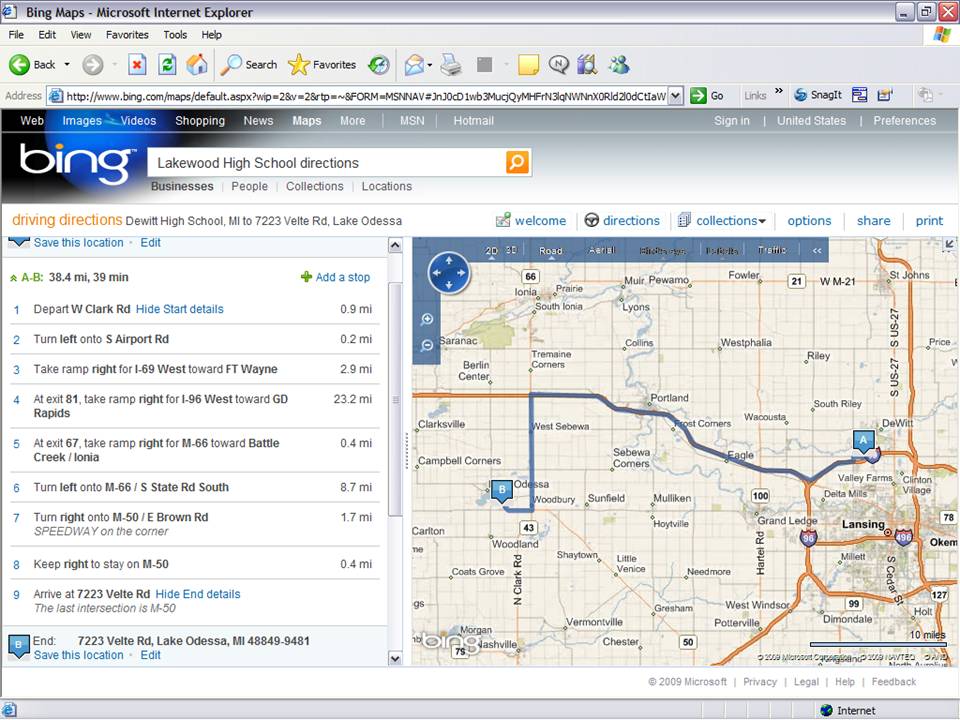
Task: Toggle map Labels option
Action: (722, 250)
